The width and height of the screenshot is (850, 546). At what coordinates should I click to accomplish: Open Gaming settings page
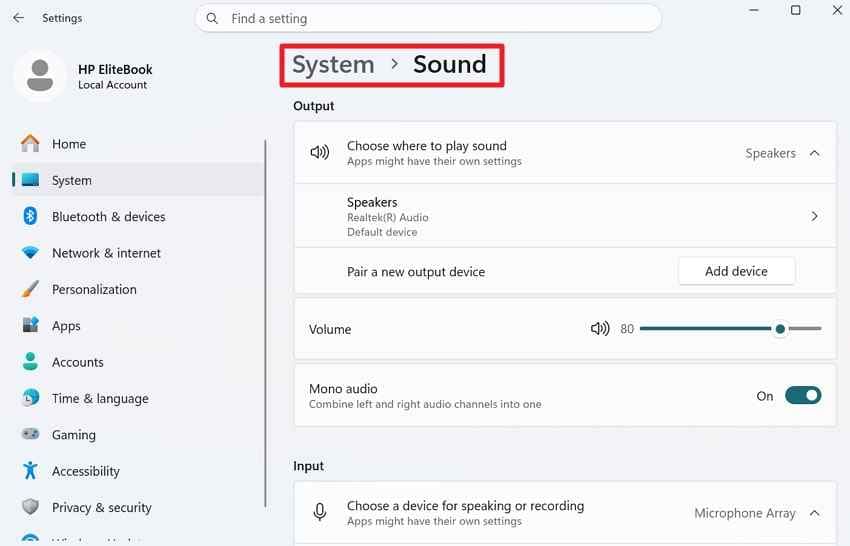[x=138, y=434]
